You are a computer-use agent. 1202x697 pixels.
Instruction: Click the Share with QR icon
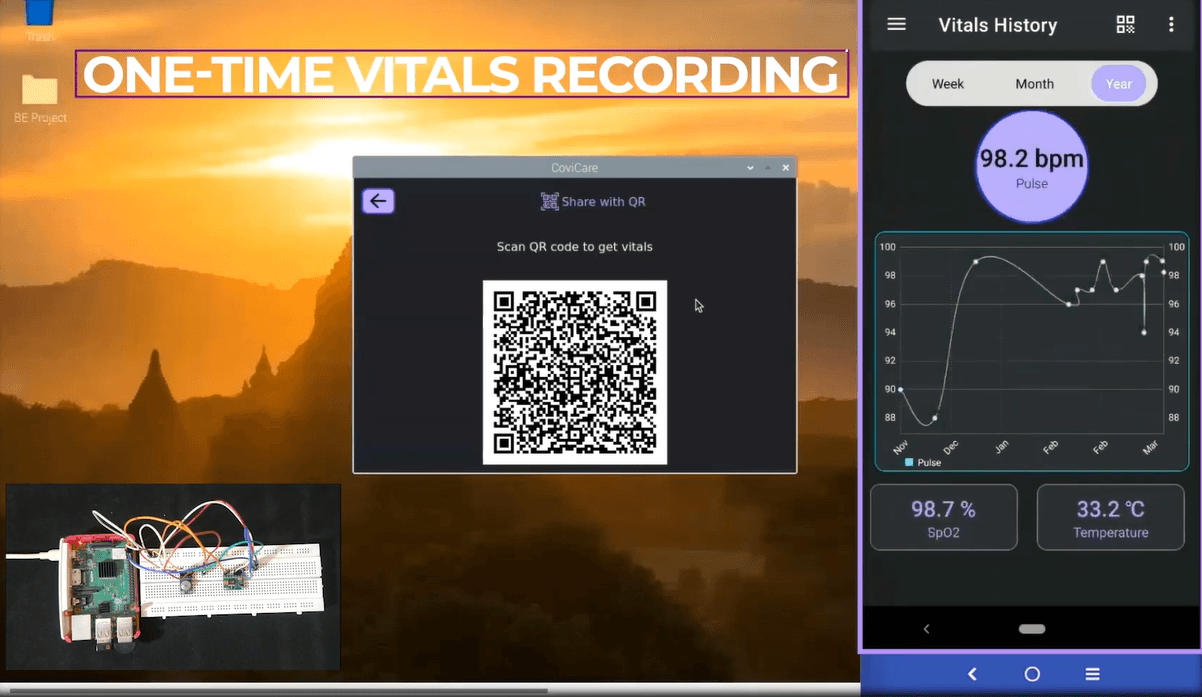tap(549, 202)
